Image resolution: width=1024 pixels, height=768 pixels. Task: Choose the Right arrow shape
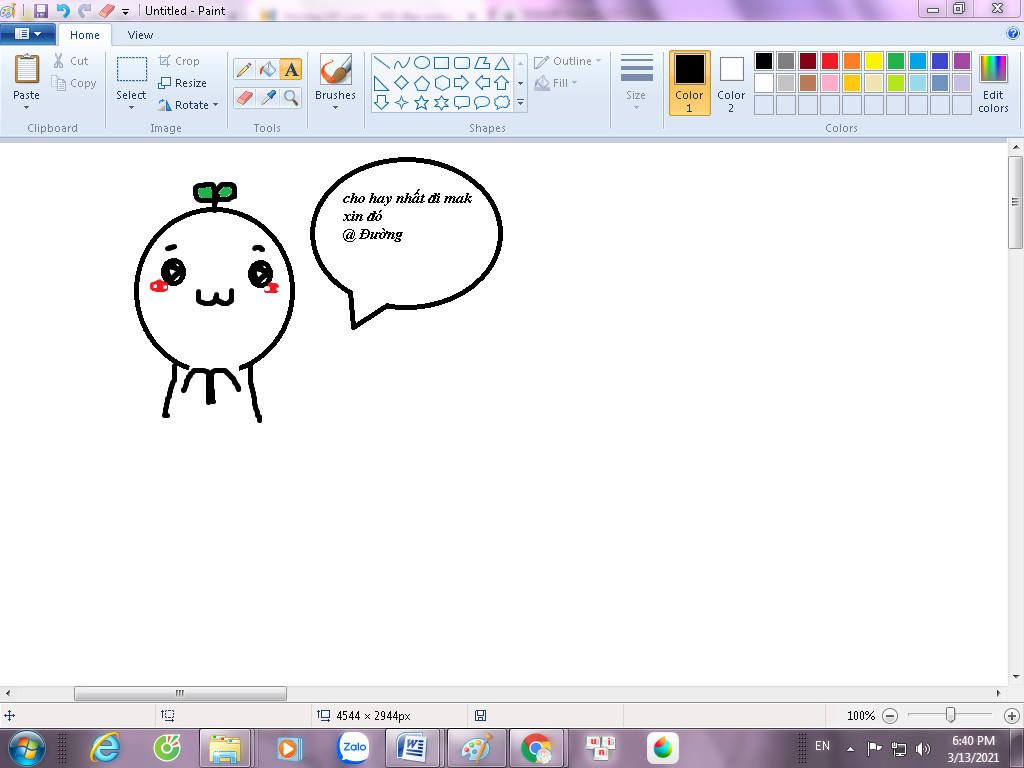(462, 83)
